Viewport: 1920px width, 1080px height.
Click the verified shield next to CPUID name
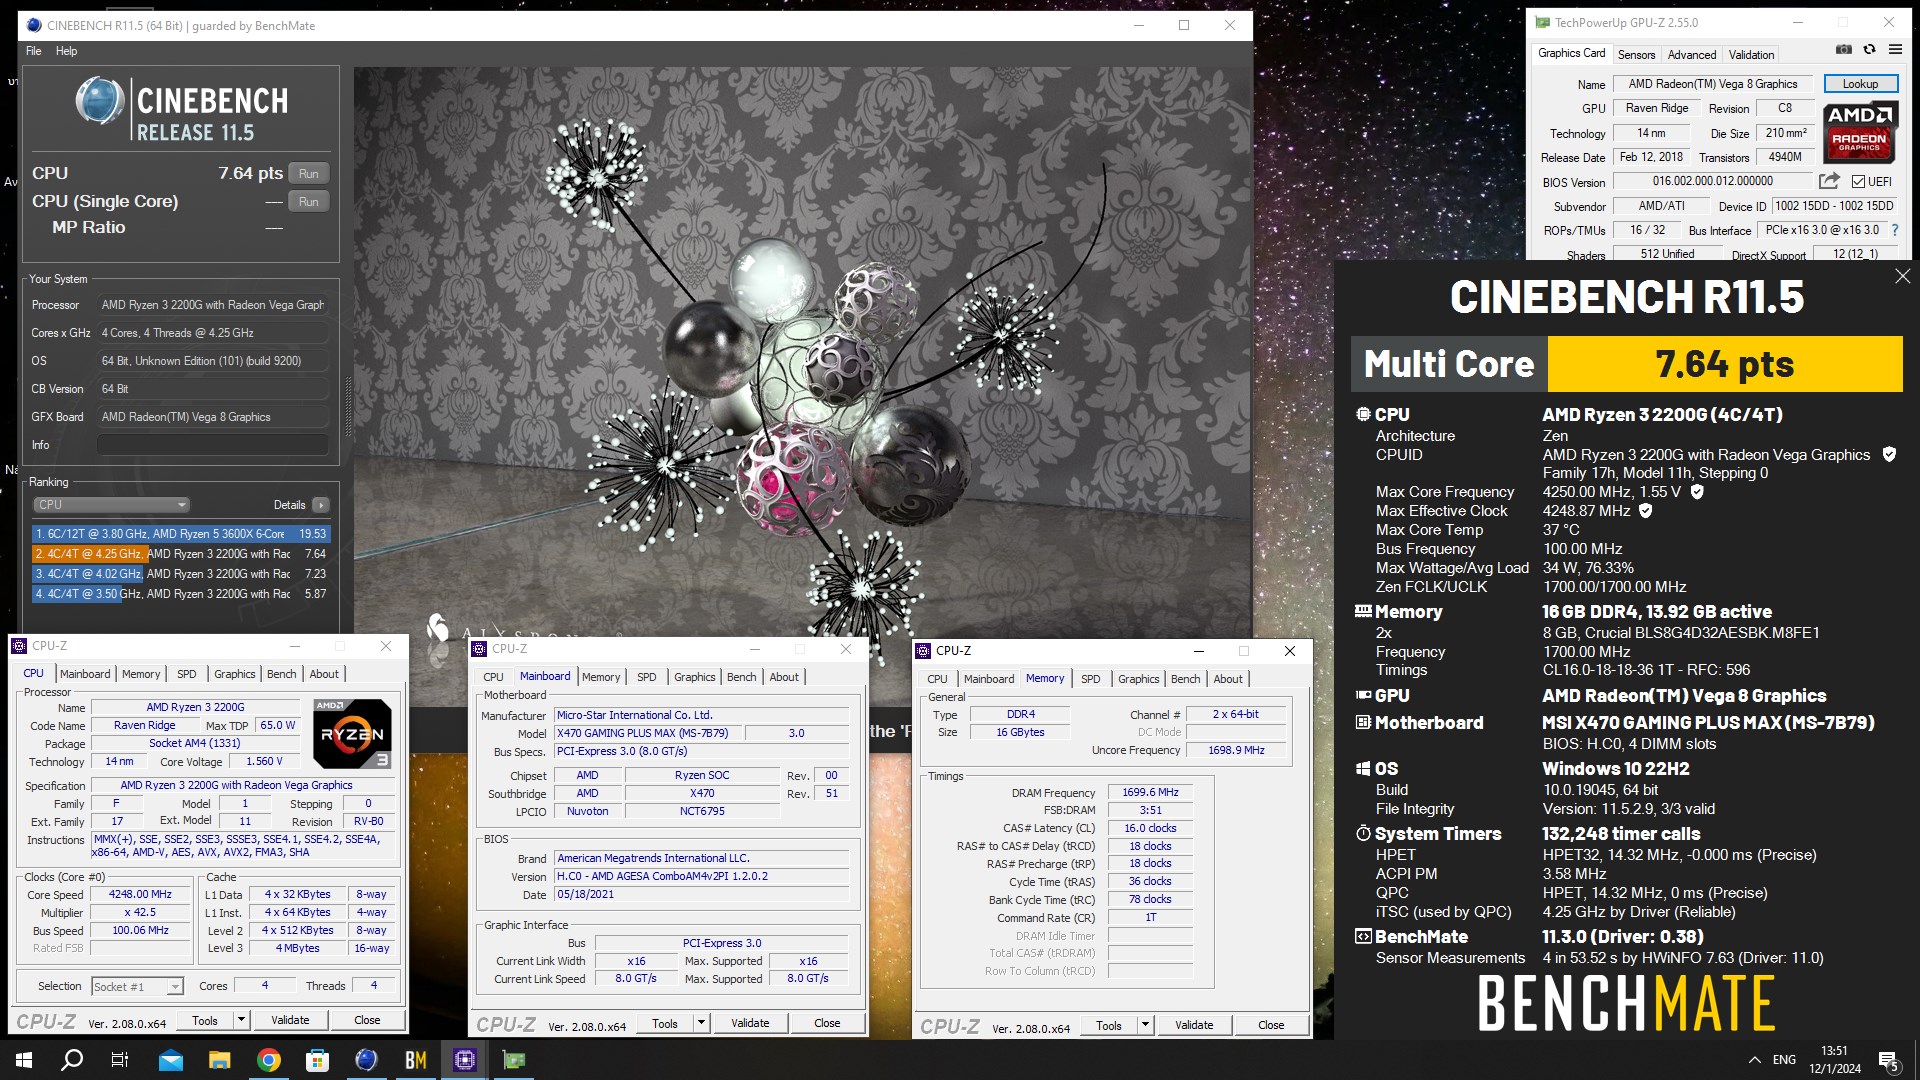[1889, 454]
